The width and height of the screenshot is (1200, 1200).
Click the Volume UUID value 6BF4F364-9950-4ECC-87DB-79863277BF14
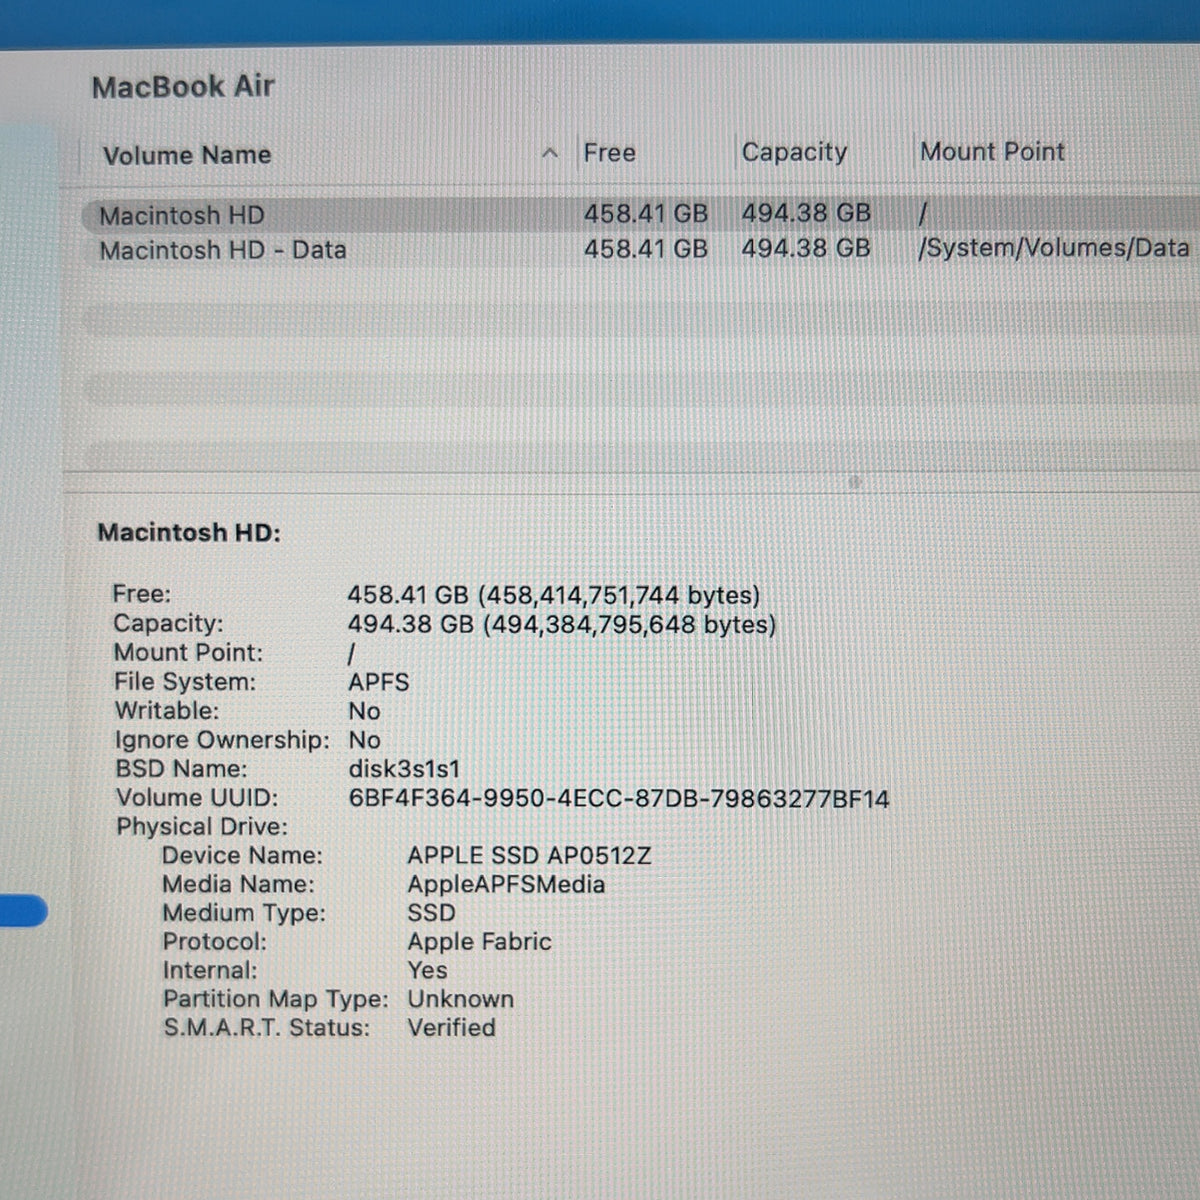[x=618, y=799]
